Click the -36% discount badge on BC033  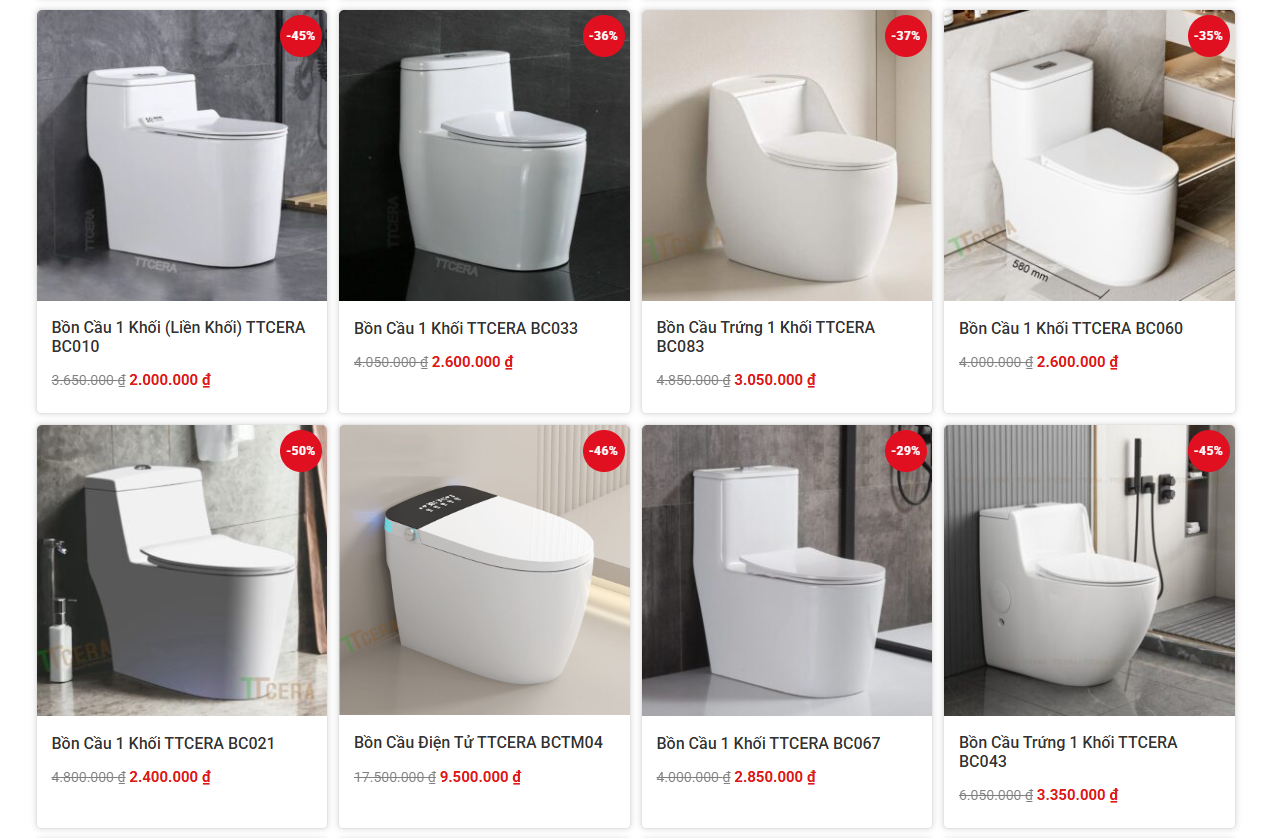point(604,36)
